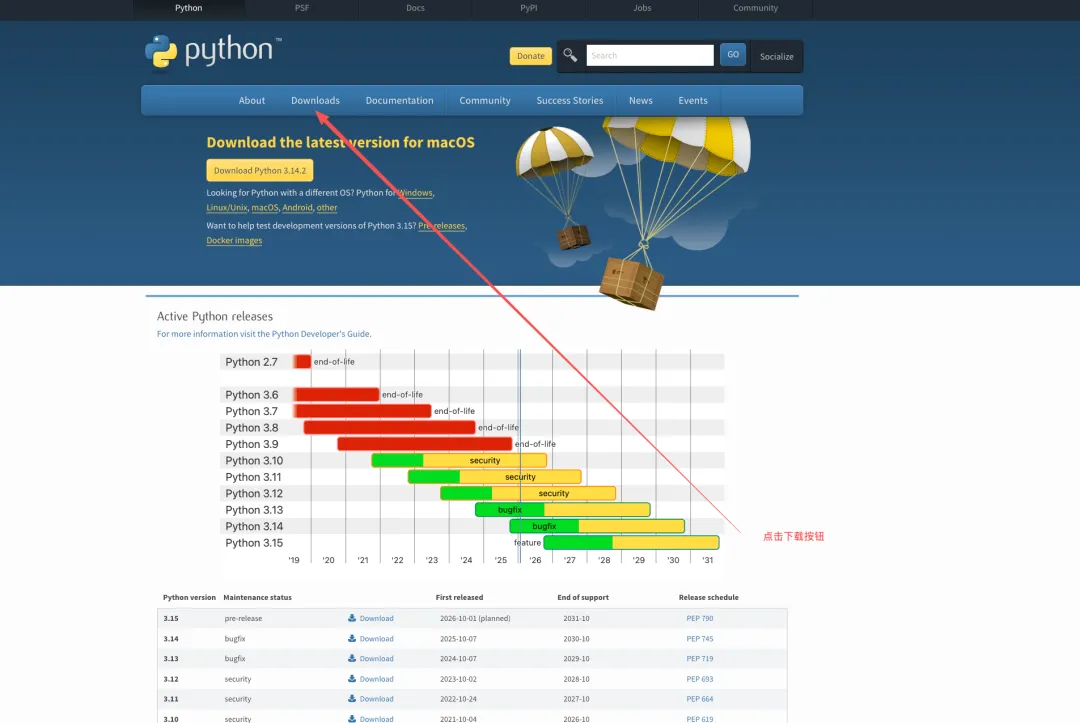Viewport: 1080px width, 723px height.
Task: Click Download link for Python 3.12
Action: click(376, 679)
